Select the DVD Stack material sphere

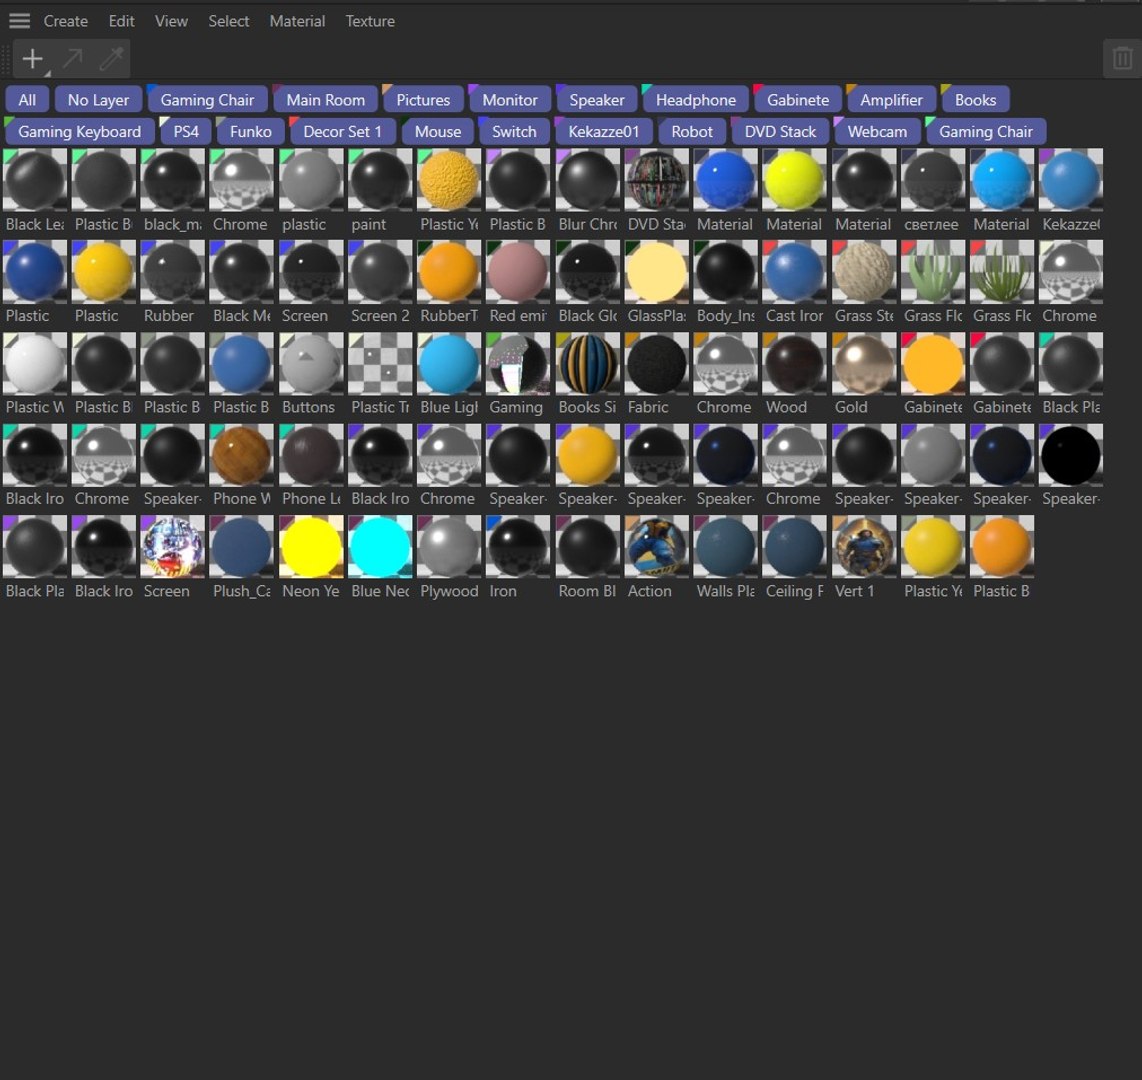657,180
